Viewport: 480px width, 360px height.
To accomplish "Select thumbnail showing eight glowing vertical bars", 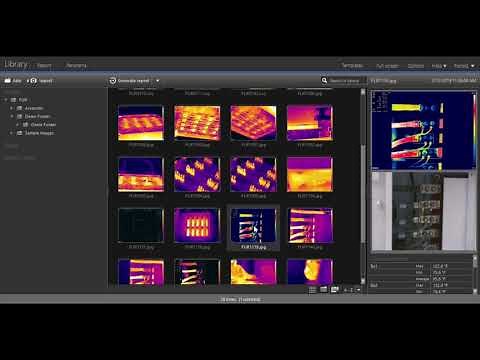I will [197, 225].
